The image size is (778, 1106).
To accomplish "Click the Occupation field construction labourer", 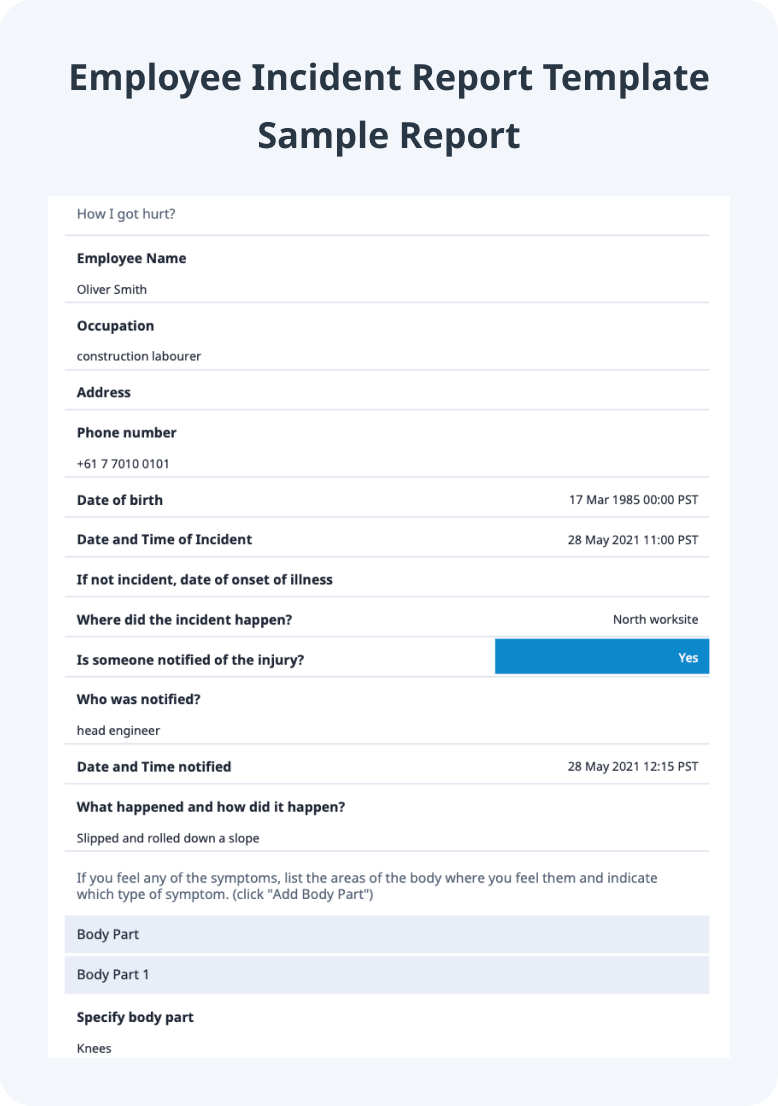I will [x=139, y=356].
